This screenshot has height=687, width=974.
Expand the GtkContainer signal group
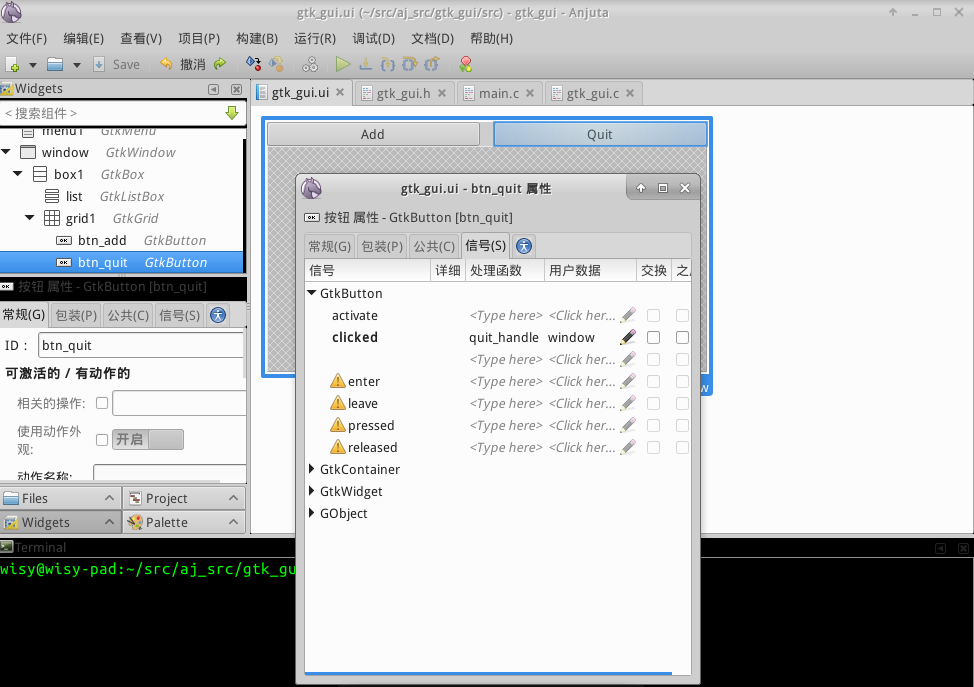(312, 469)
